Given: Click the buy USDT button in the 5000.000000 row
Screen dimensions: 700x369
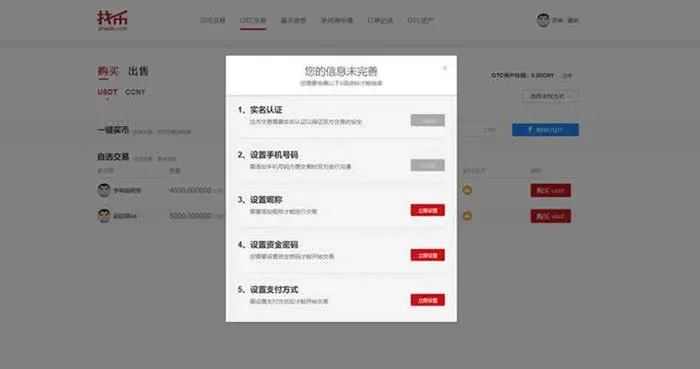Looking at the screenshot, I should click(550, 216).
